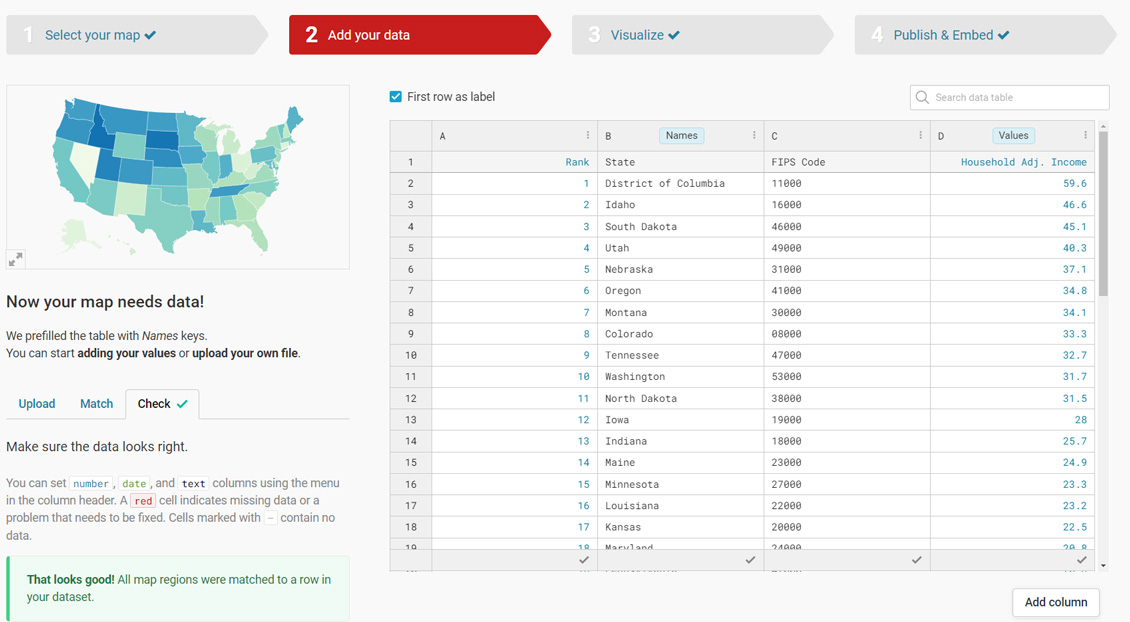Click the checkmark under column B
1130x622 pixels.
point(750,560)
